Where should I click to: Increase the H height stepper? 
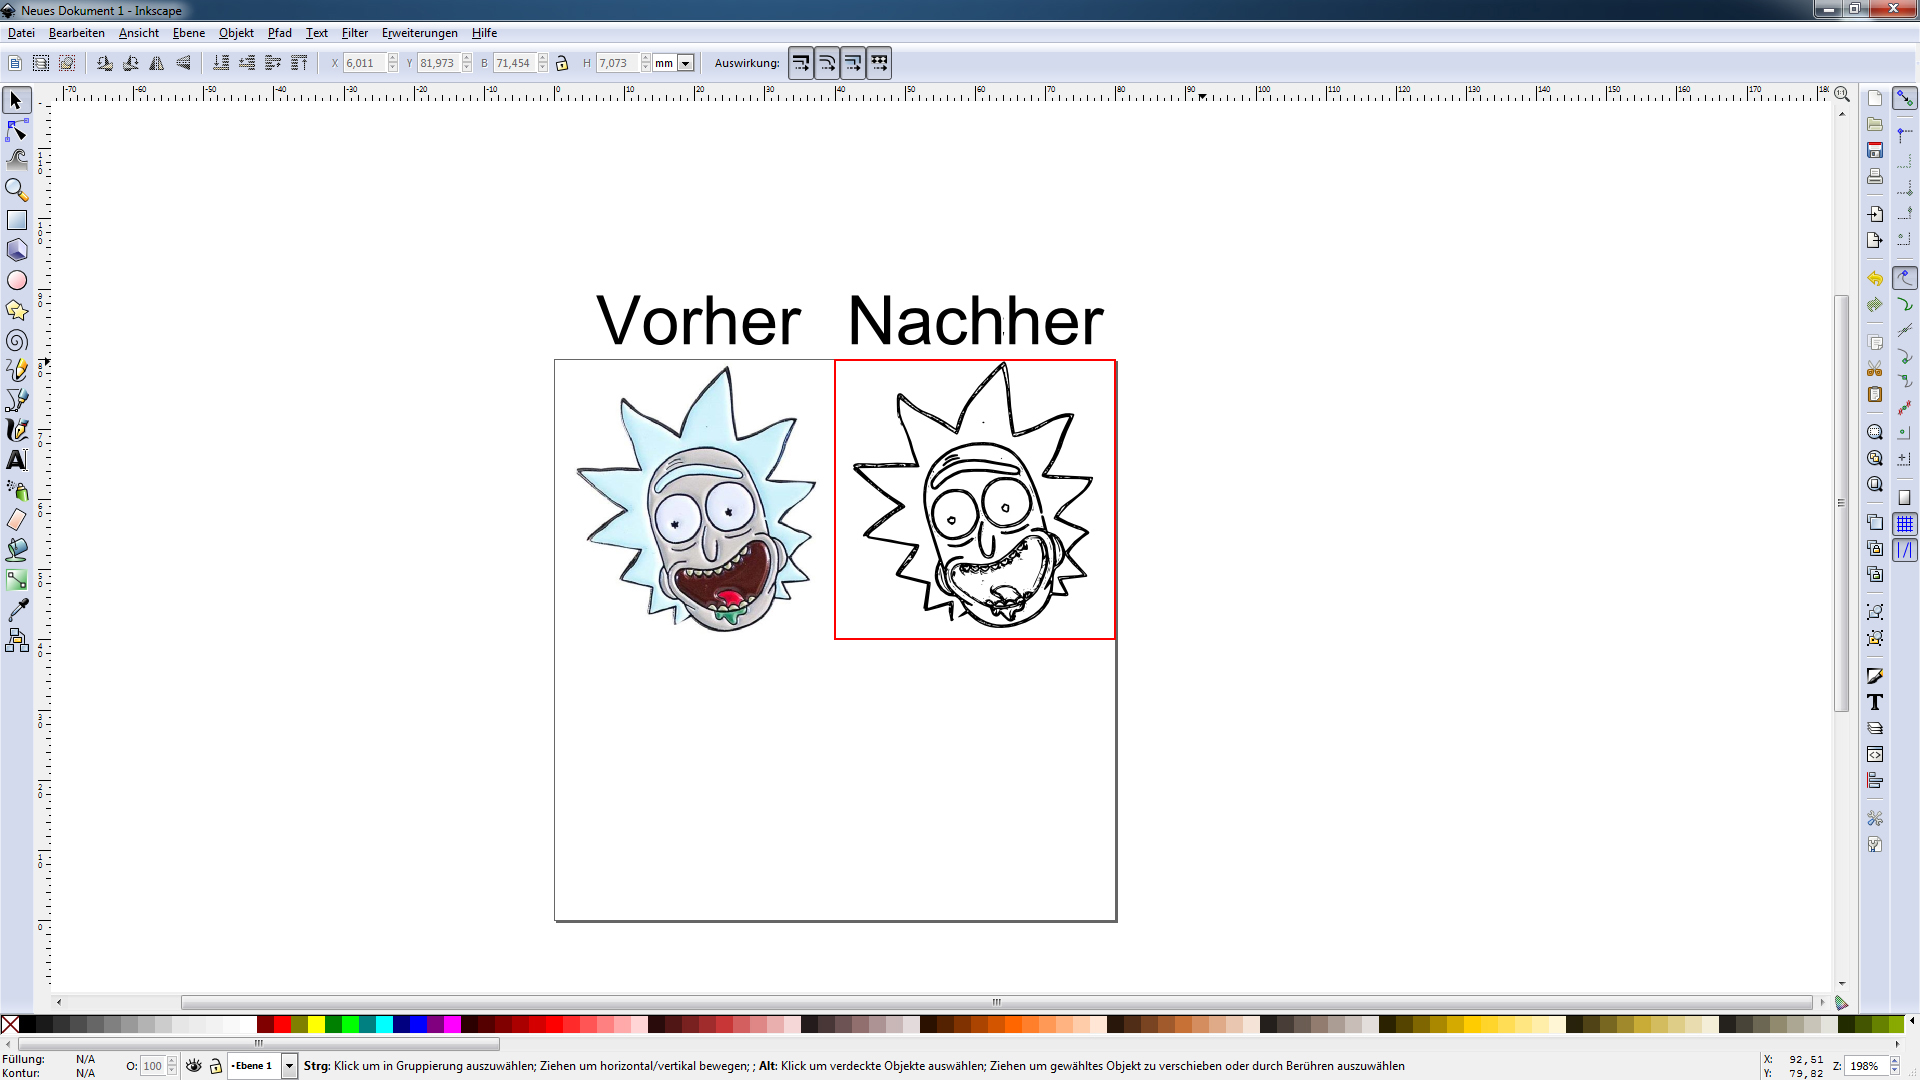click(646, 58)
